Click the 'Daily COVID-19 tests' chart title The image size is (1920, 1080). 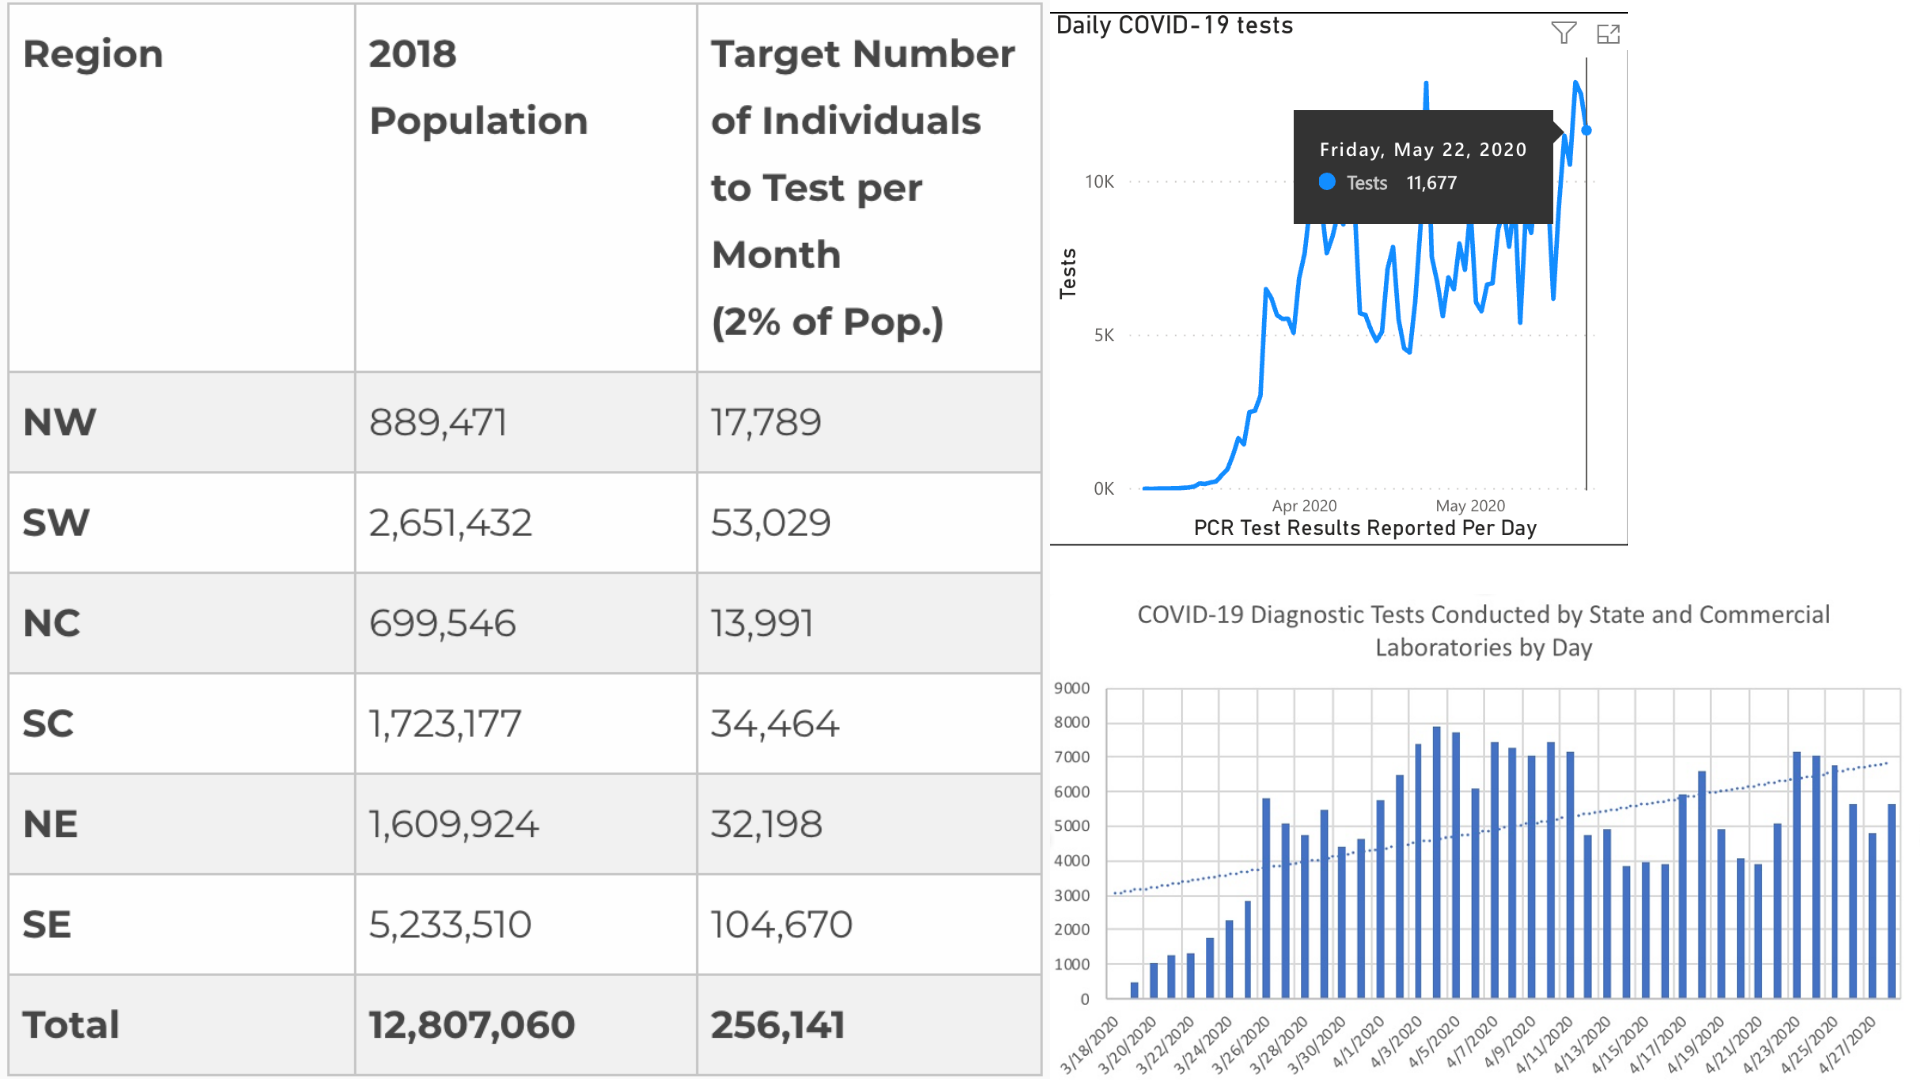click(x=1174, y=25)
